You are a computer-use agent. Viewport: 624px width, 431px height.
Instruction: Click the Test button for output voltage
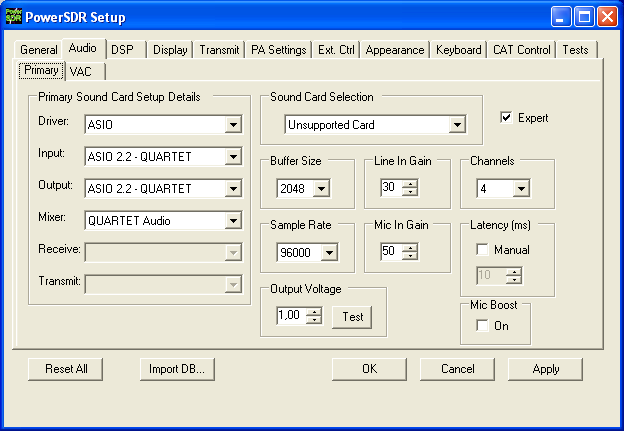click(x=351, y=317)
